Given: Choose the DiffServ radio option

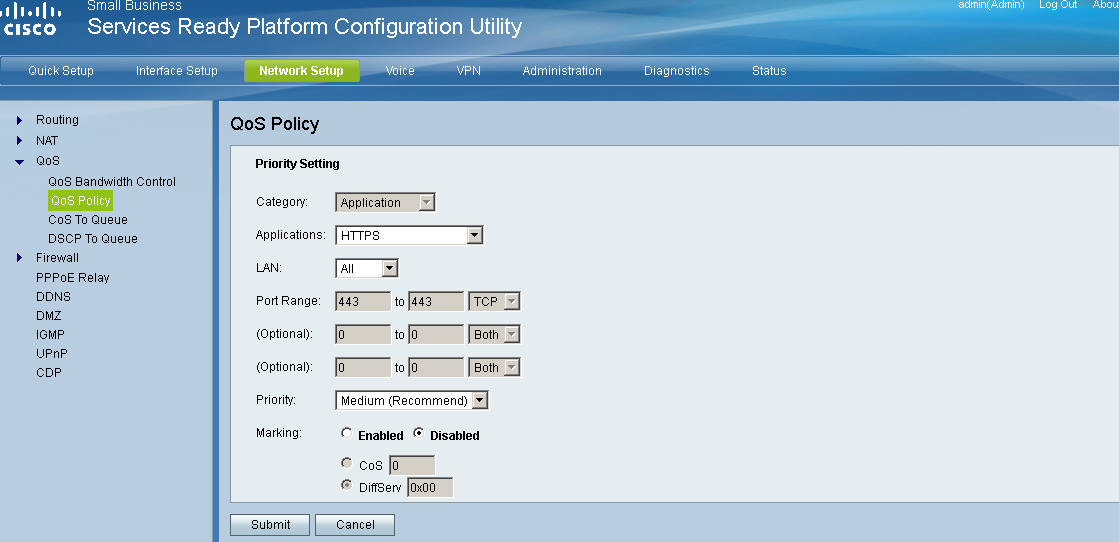Looking at the screenshot, I should pos(347,486).
